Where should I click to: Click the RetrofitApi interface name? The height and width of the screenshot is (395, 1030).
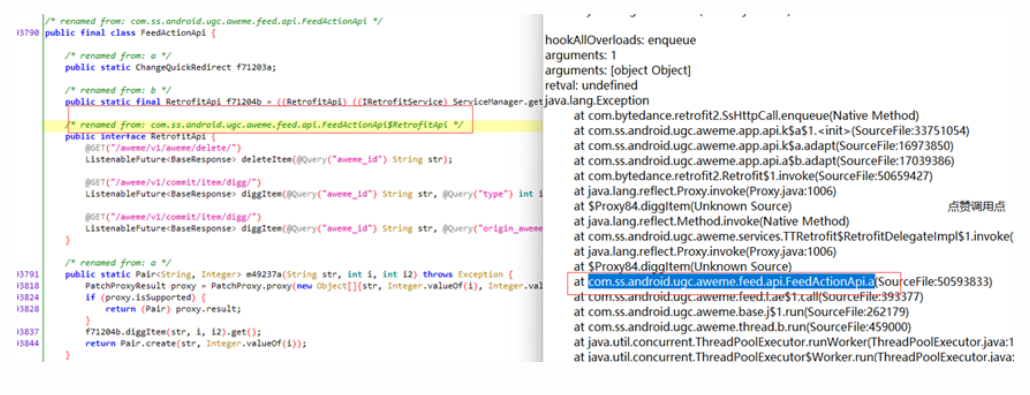179,137
